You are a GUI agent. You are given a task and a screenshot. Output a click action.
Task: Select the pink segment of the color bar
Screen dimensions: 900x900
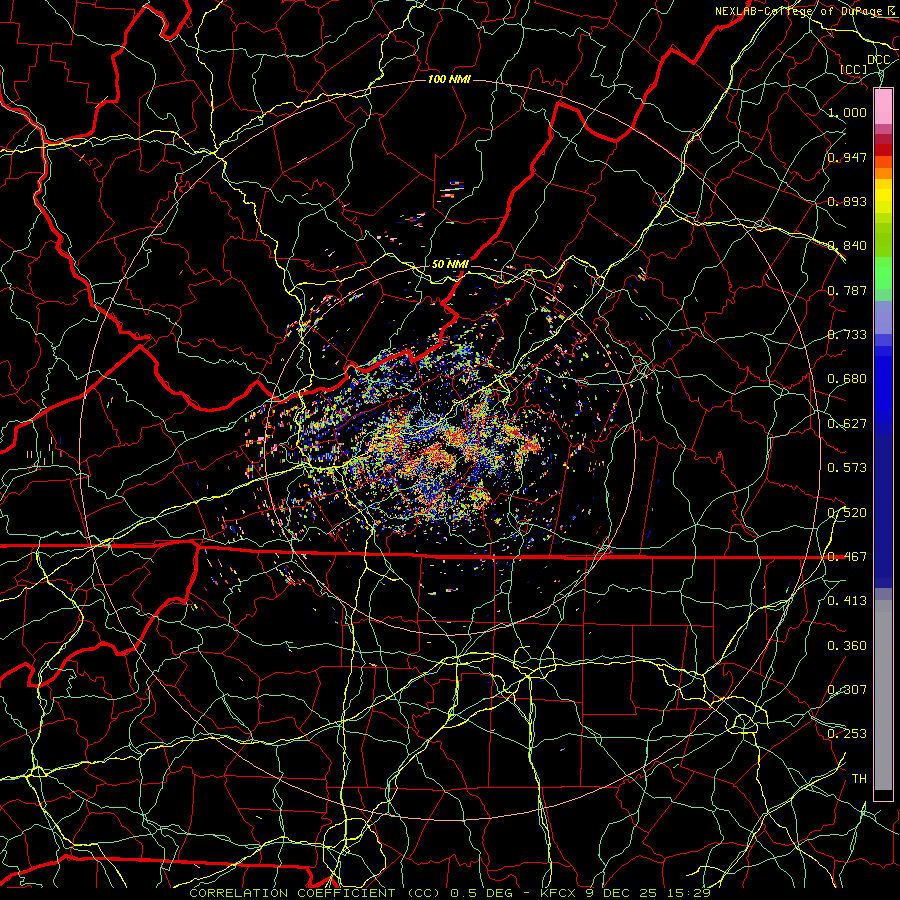click(883, 107)
